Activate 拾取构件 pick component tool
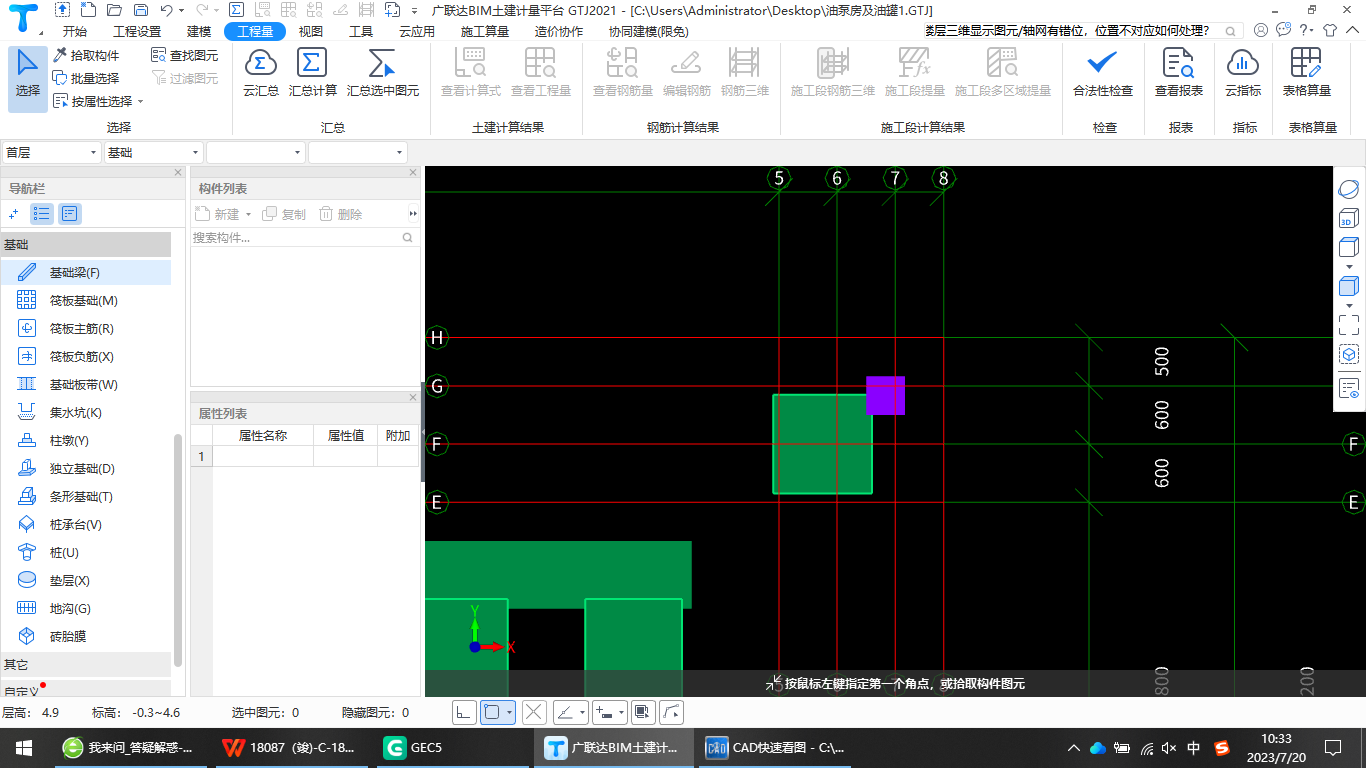This screenshot has width=1366, height=768. 86,55
